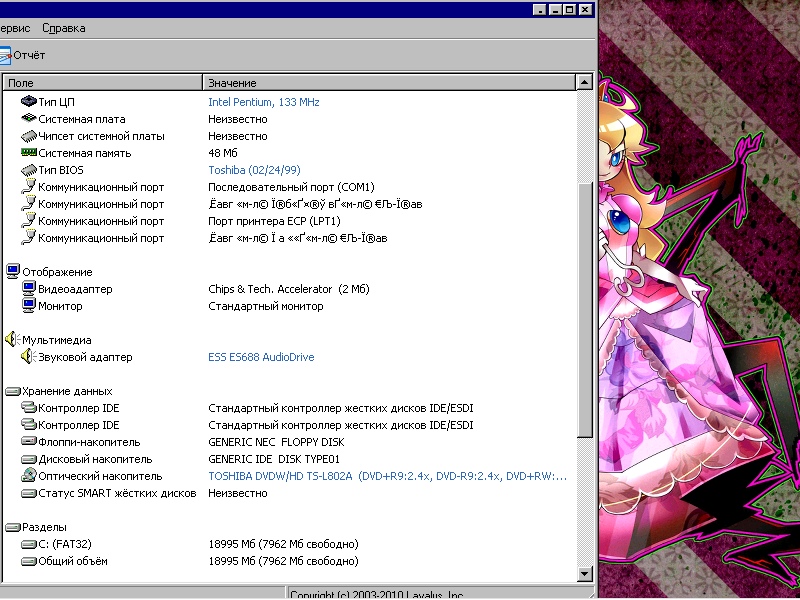800x600 pixels.
Task: Select the Разделы section heading
Action: point(44,527)
